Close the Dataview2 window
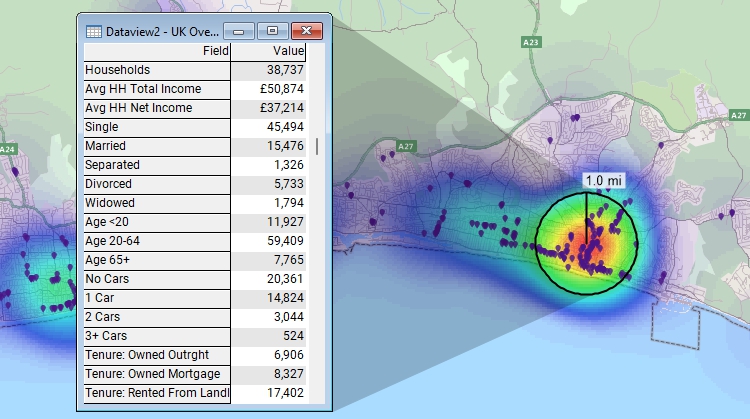750x419 pixels. [x=309, y=31]
